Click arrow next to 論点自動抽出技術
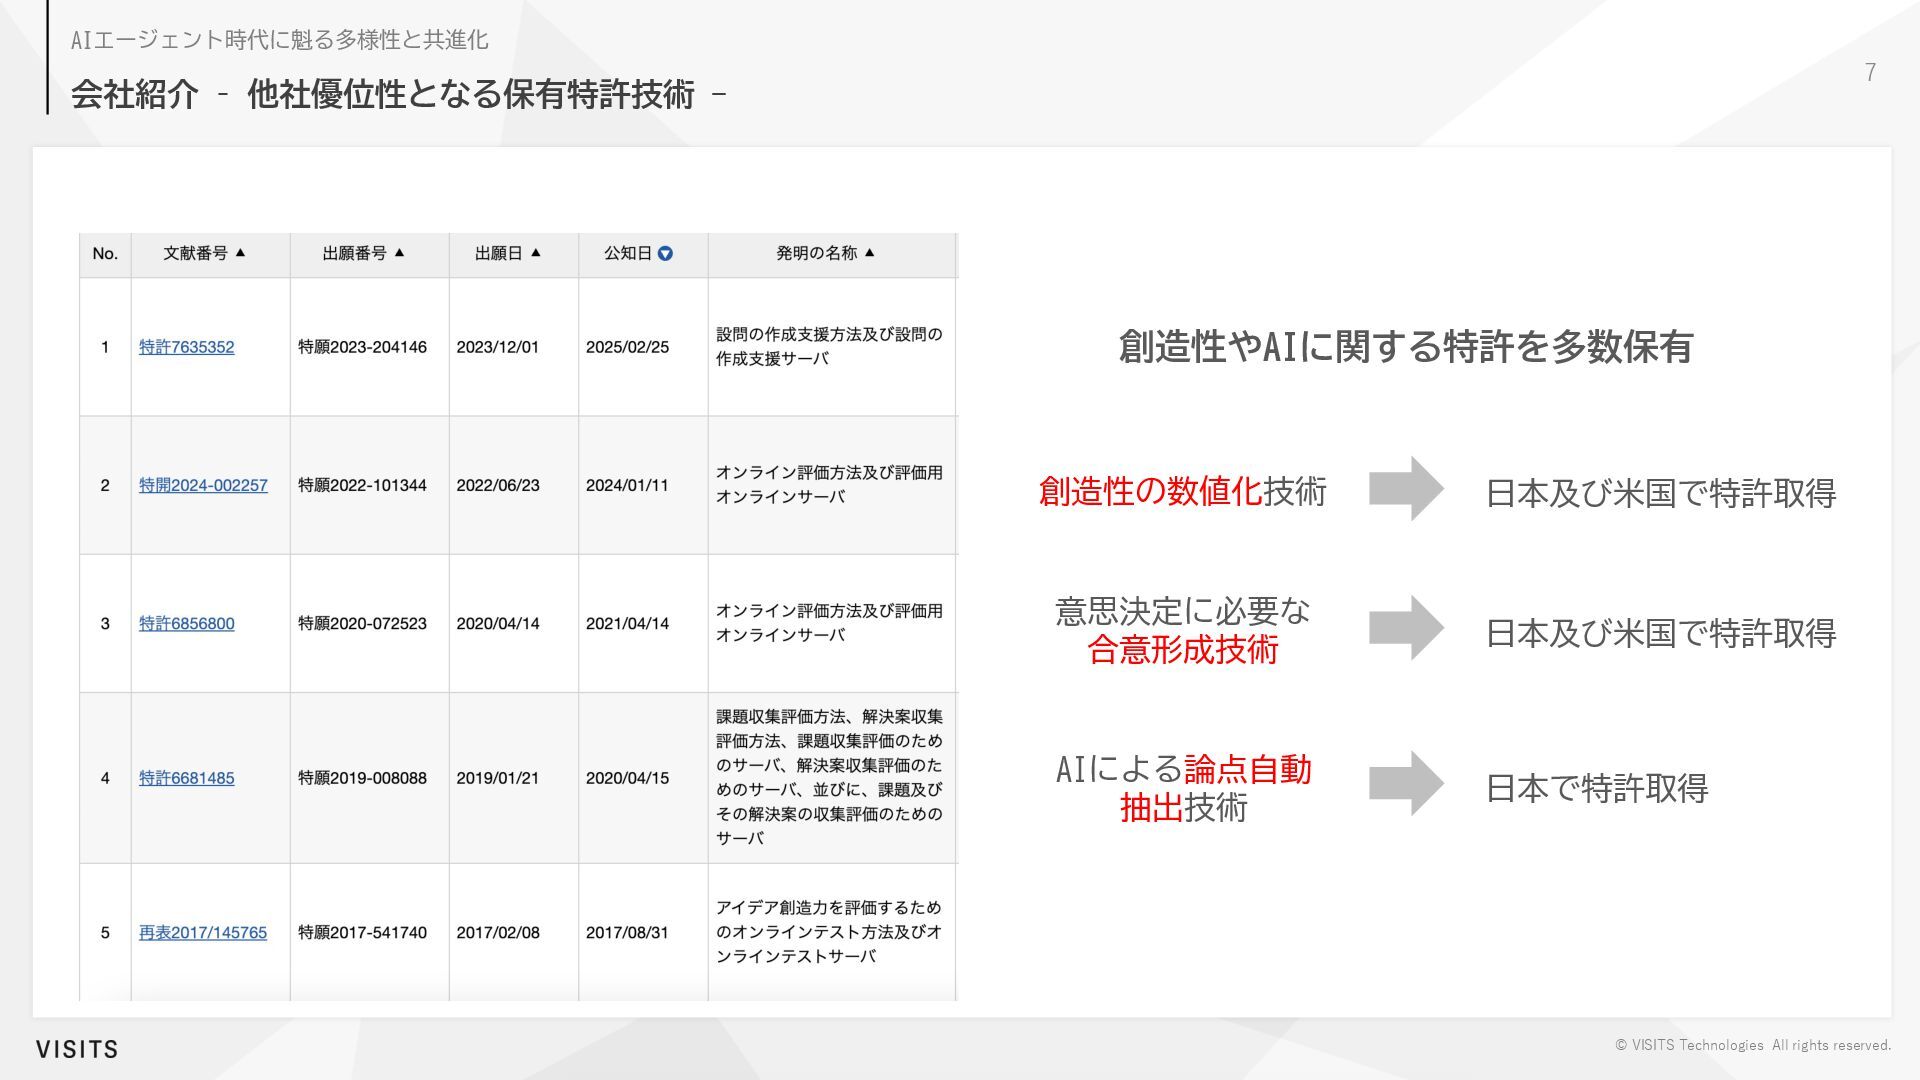 point(1406,783)
